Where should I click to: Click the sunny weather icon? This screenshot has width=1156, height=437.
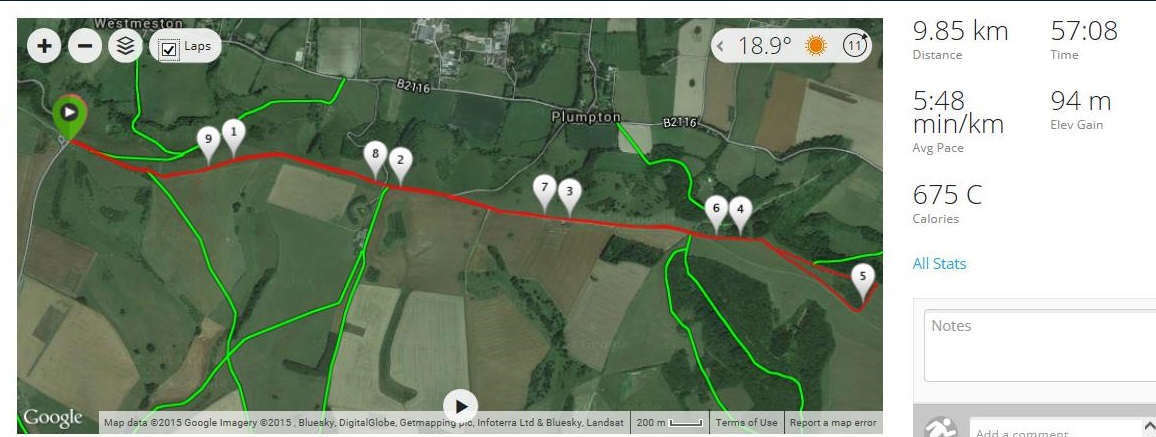click(x=815, y=46)
